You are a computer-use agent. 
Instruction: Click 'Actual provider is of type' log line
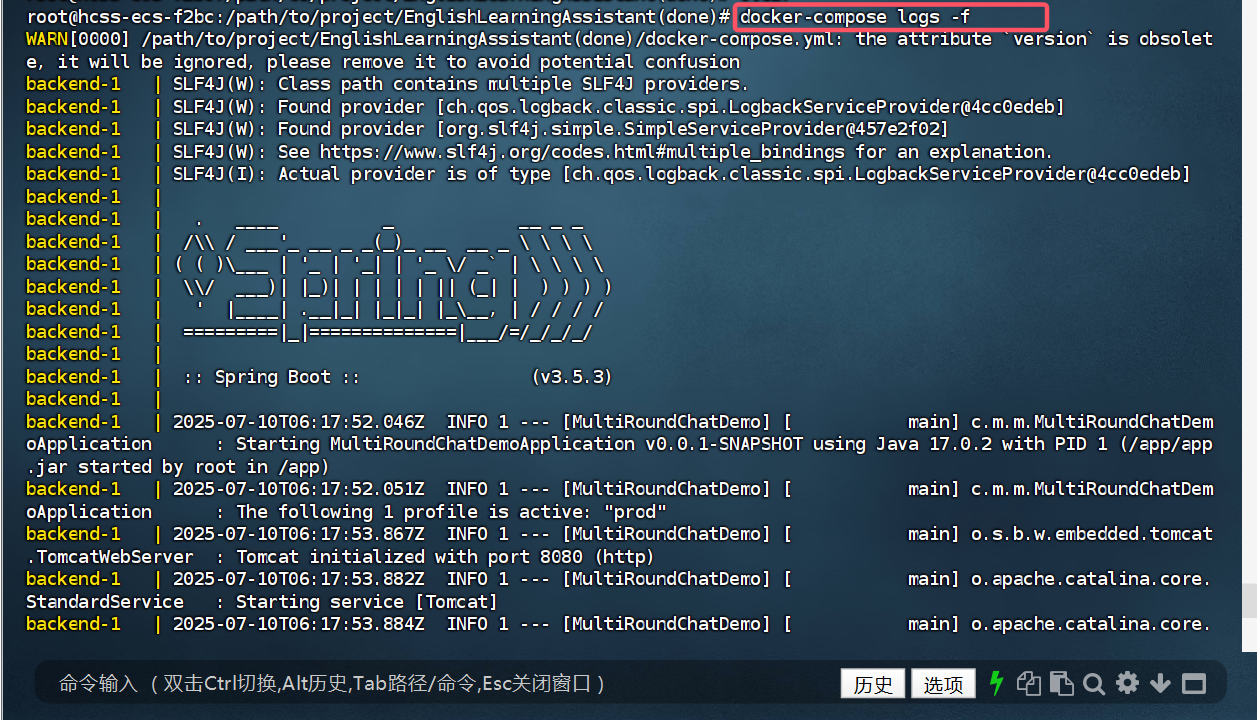[x=681, y=174]
